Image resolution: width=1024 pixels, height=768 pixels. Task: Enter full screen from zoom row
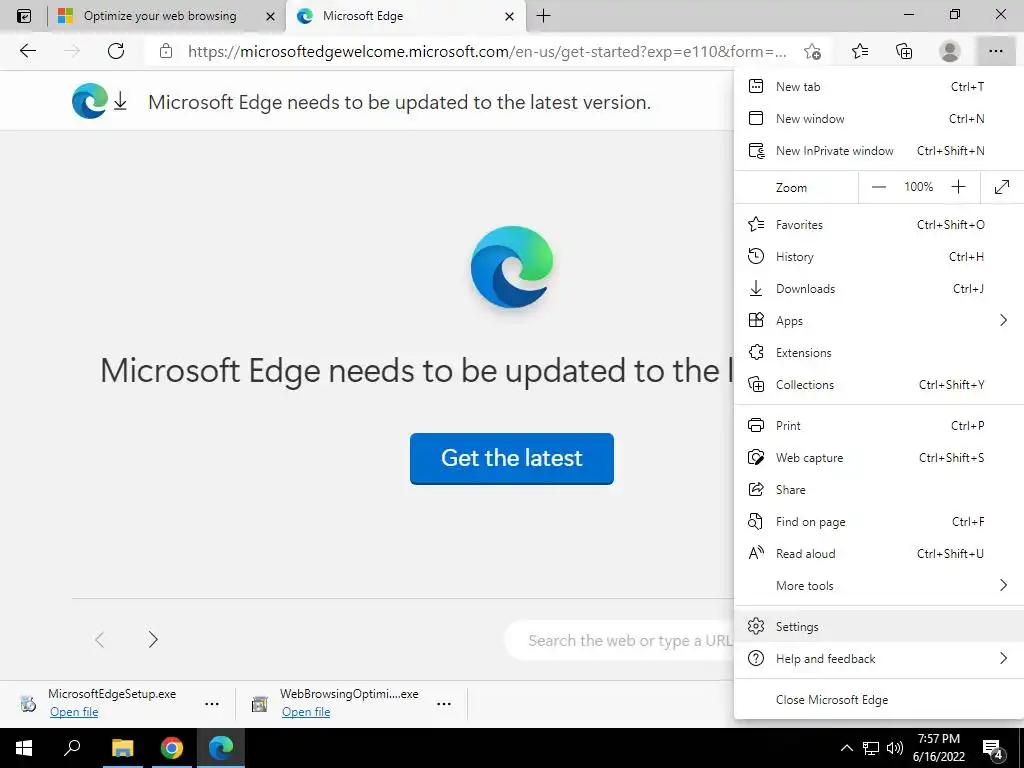[x=1002, y=187]
